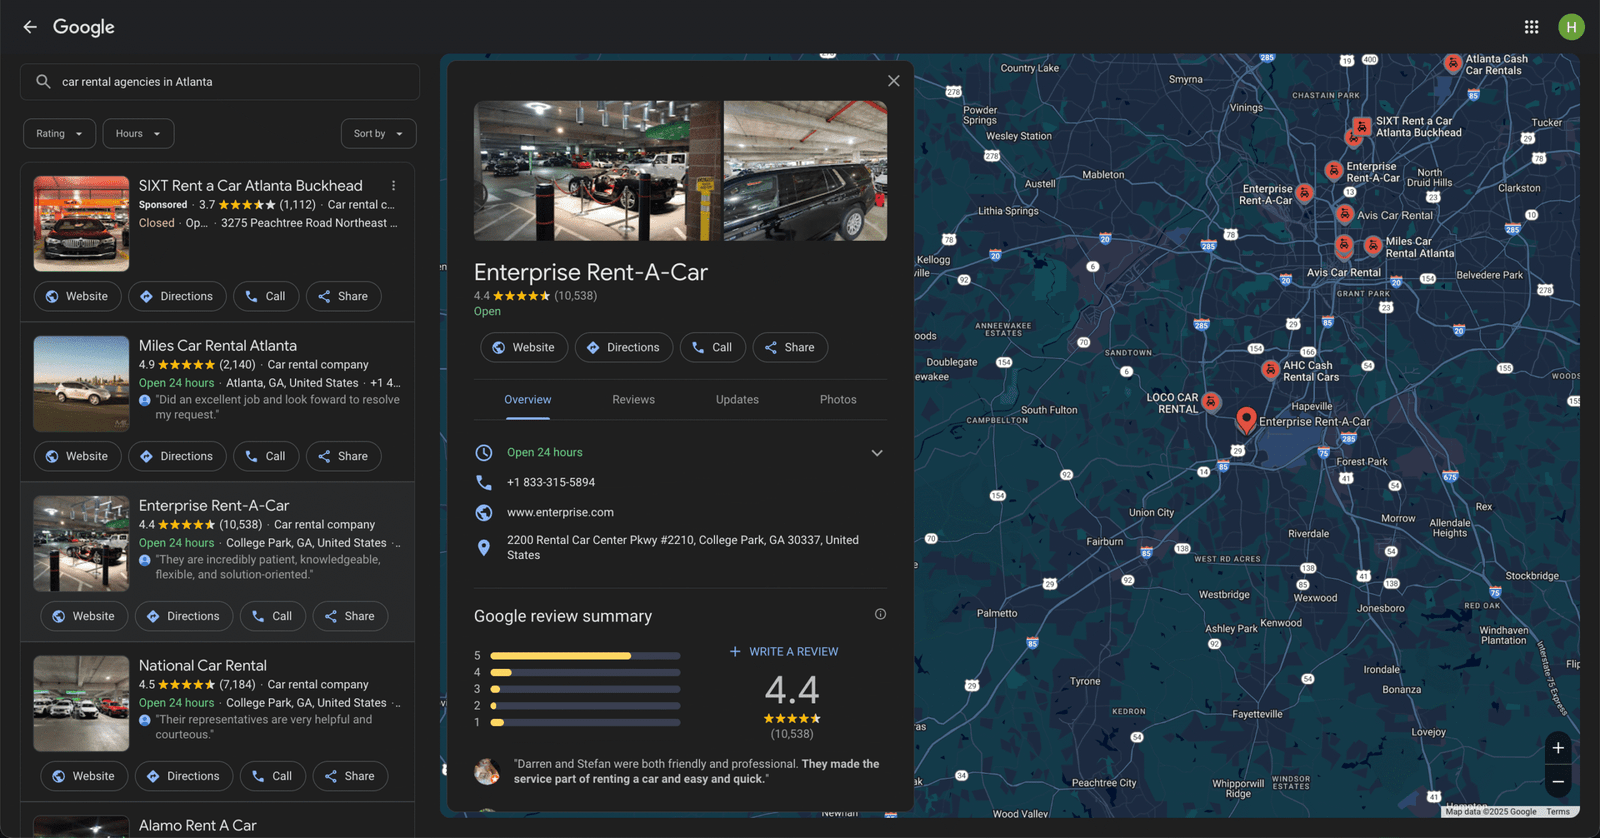Click the 4-star rating bar
1600x838 pixels.
click(x=585, y=672)
